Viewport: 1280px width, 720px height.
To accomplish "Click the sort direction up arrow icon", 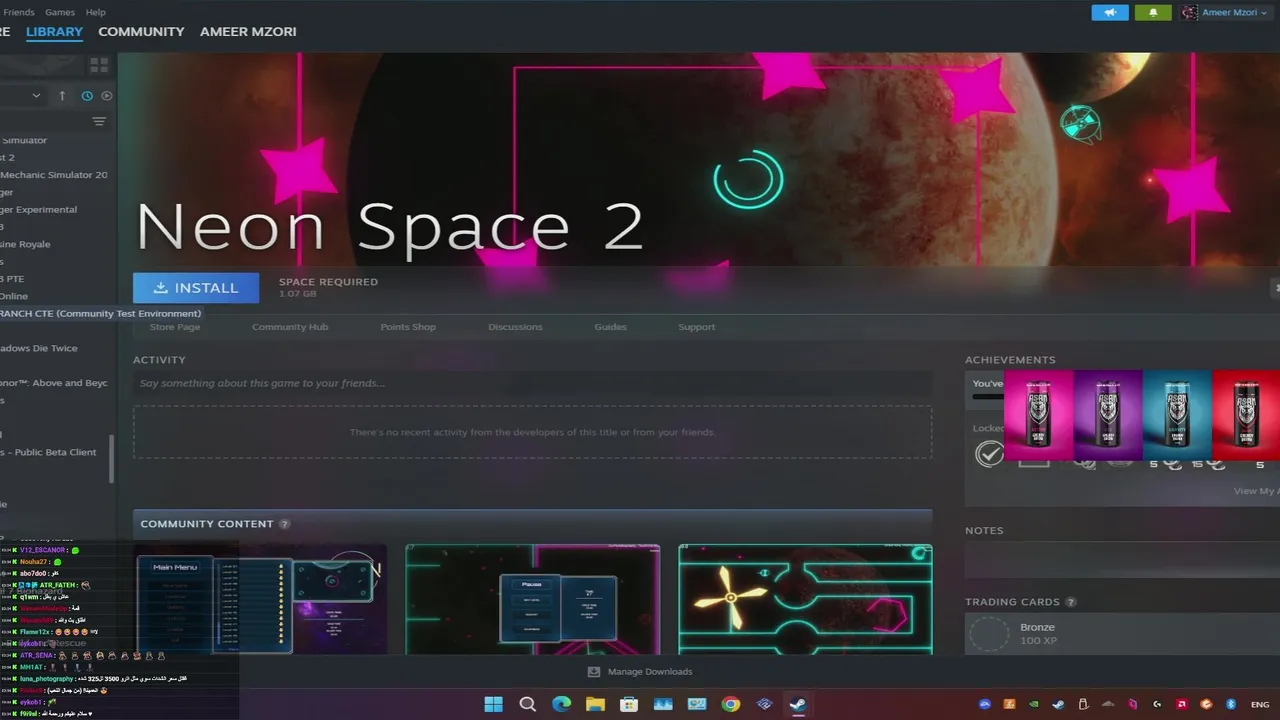I will [x=62, y=96].
